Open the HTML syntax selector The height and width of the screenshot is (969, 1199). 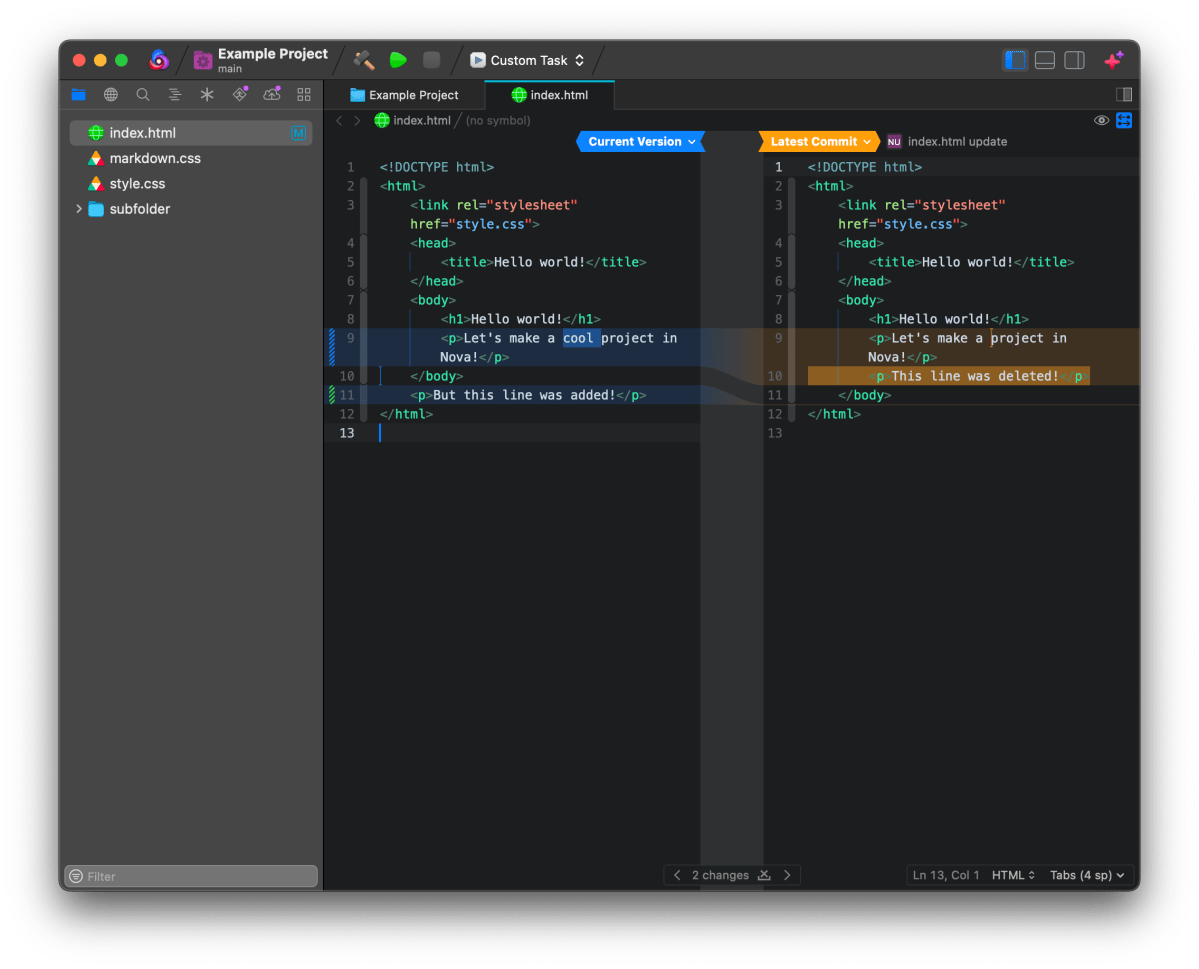1013,875
